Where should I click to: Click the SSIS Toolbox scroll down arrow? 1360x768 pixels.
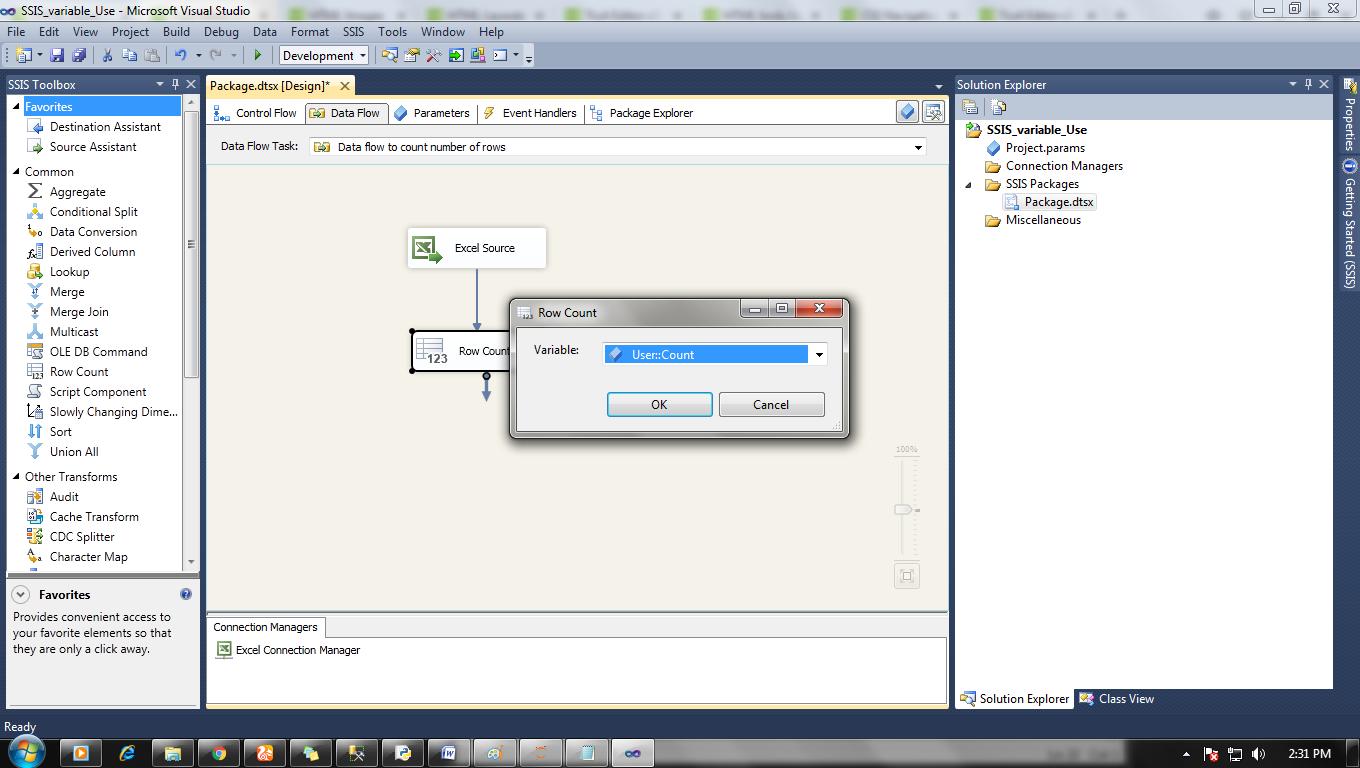(x=191, y=564)
